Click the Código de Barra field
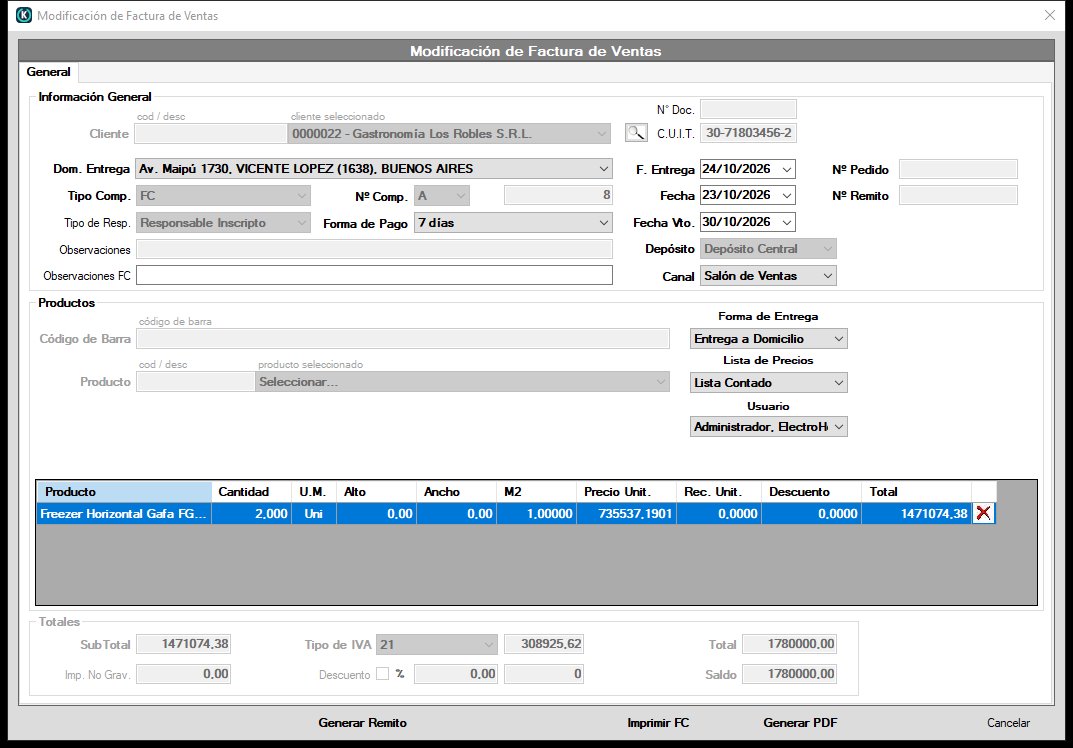 pyautogui.click(x=402, y=338)
